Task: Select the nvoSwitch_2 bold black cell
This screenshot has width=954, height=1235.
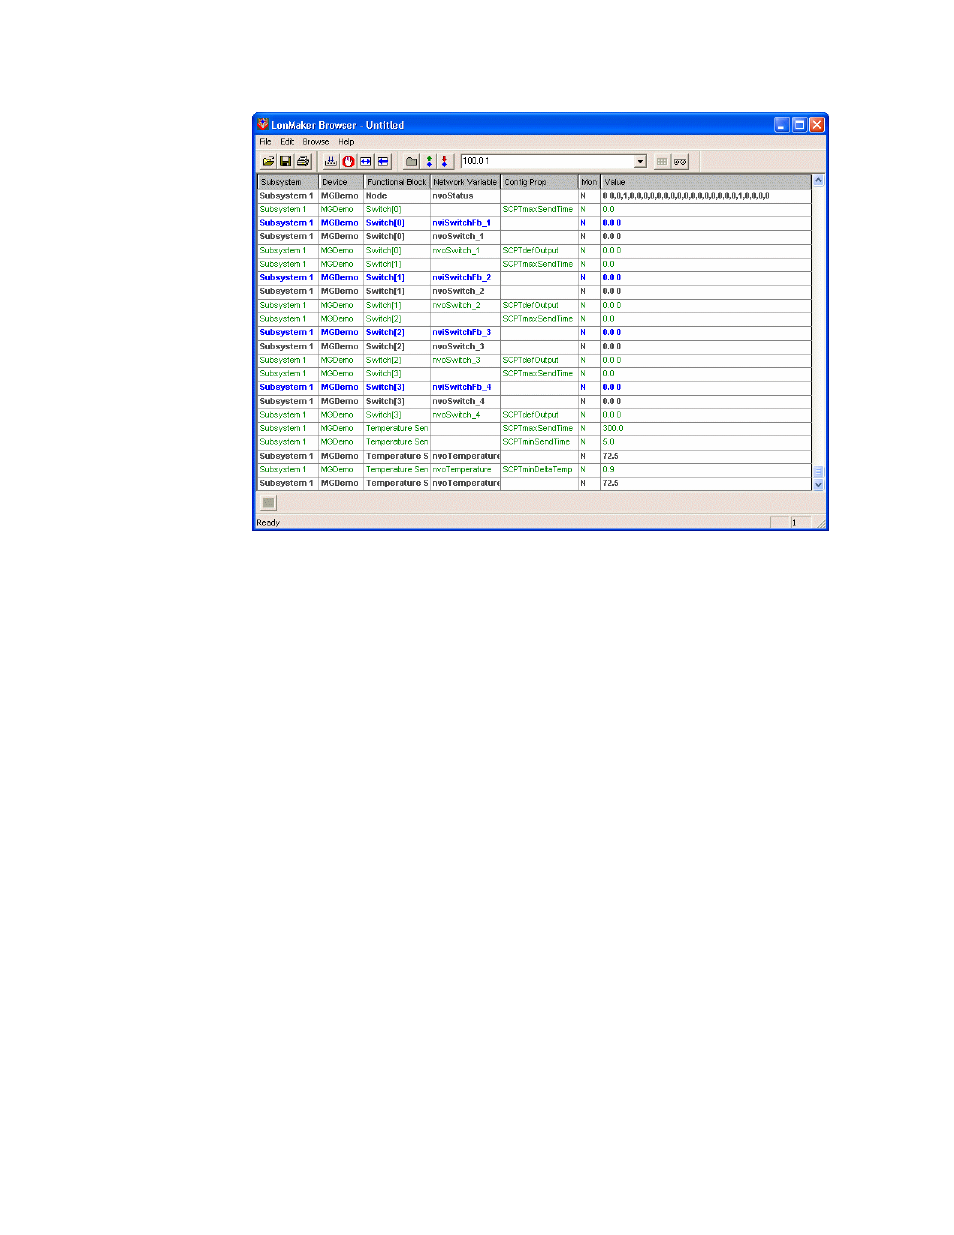Action: click(x=465, y=292)
